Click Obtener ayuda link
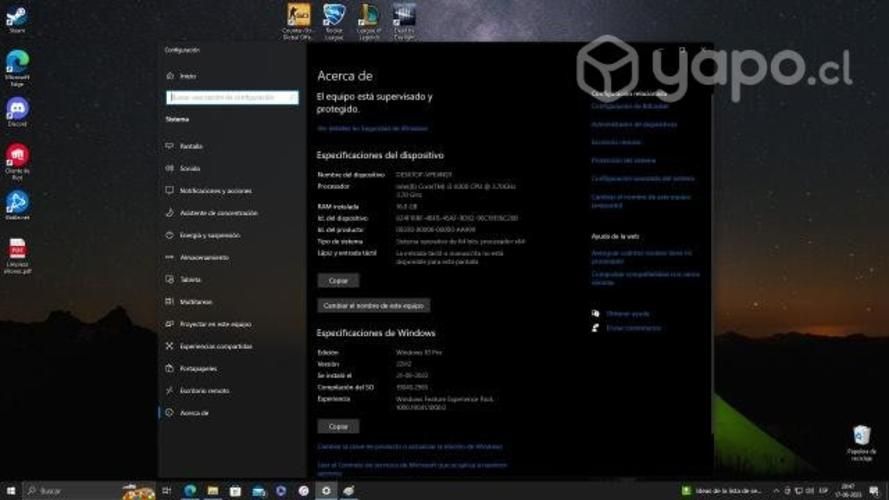The width and height of the screenshot is (889, 500). click(628, 313)
